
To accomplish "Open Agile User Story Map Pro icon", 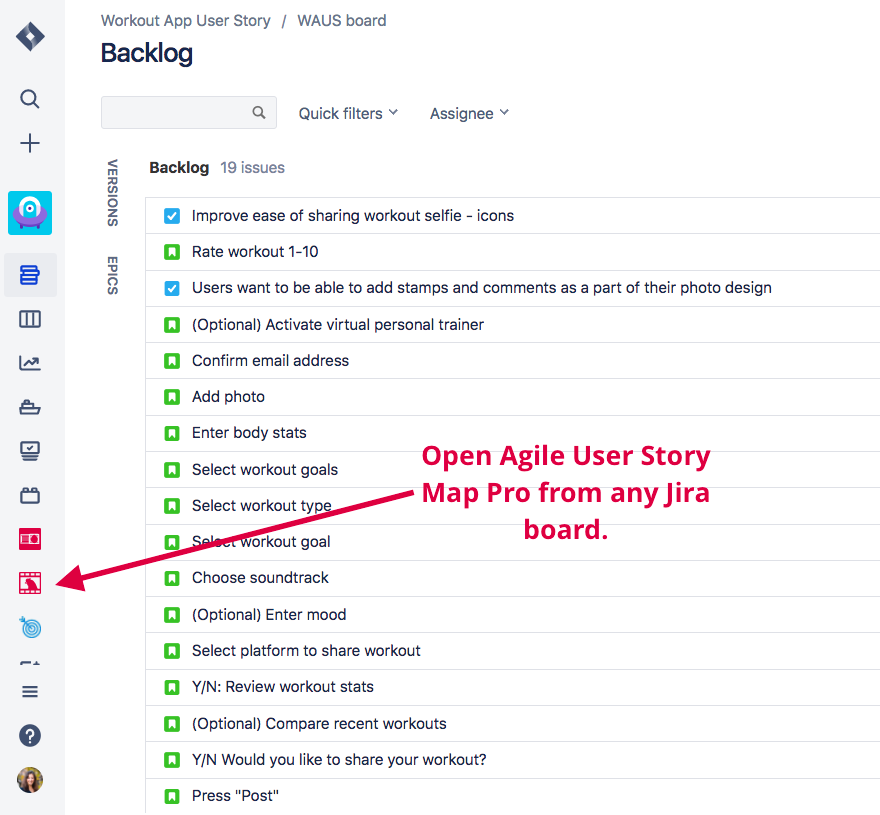I will pos(30,583).
